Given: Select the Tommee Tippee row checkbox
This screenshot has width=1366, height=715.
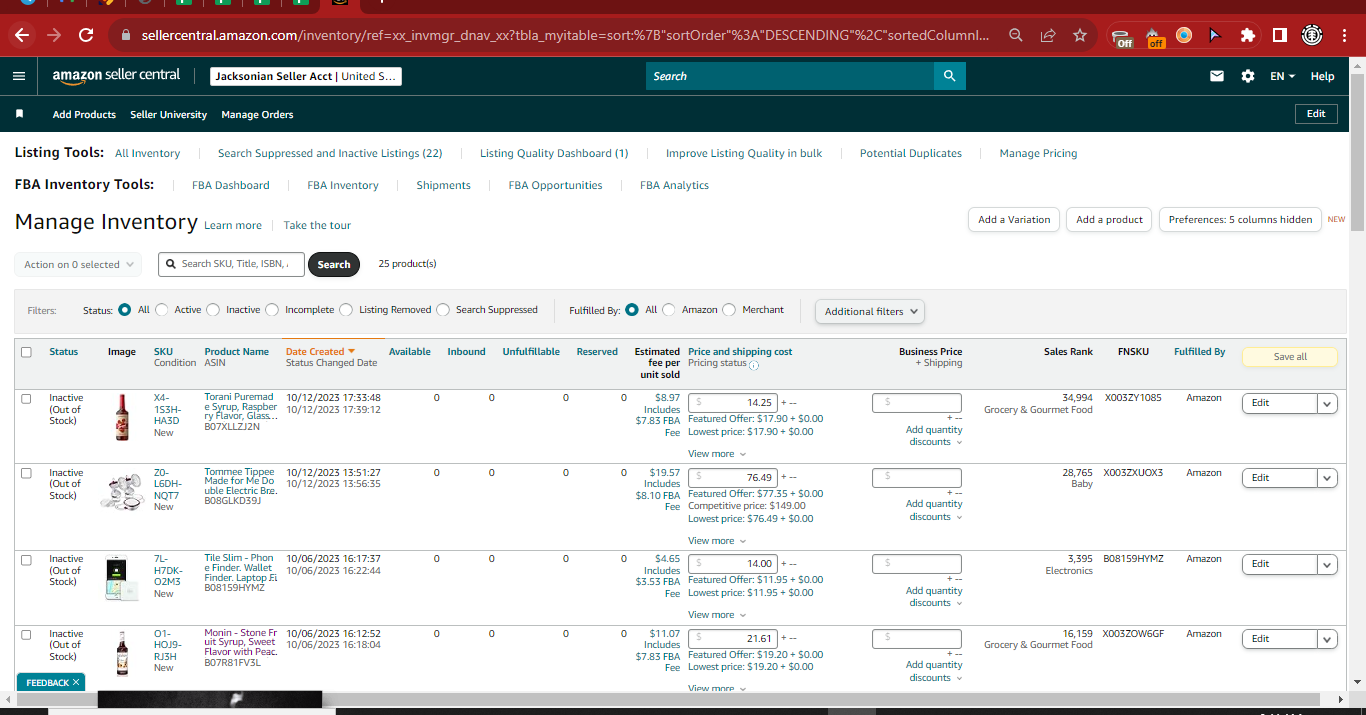Looking at the screenshot, I should point(26,473).
